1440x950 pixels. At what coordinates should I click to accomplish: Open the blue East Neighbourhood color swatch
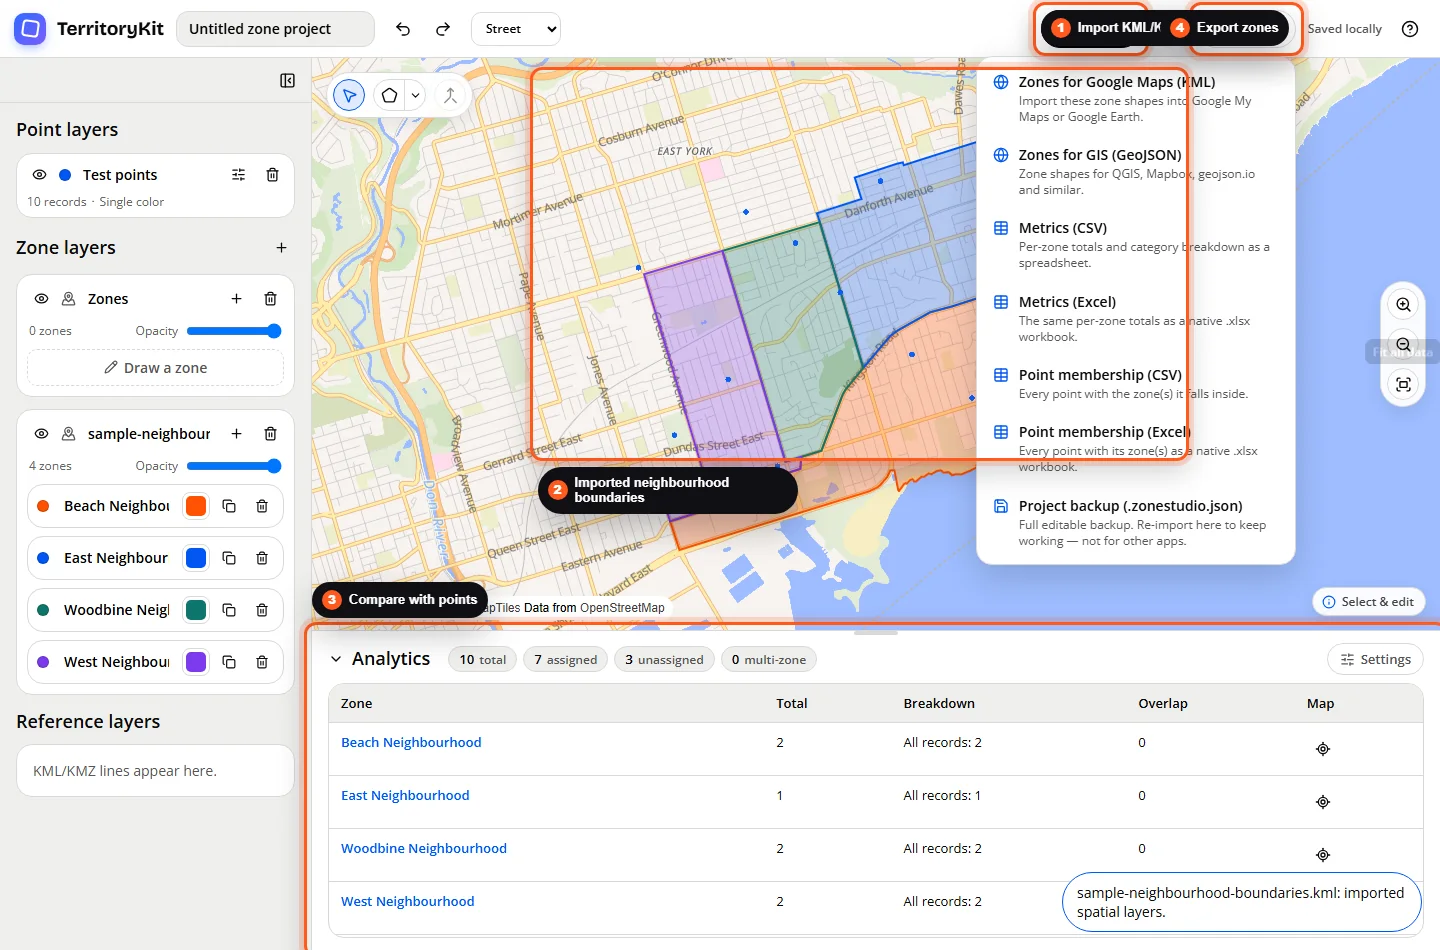point(196,558)
